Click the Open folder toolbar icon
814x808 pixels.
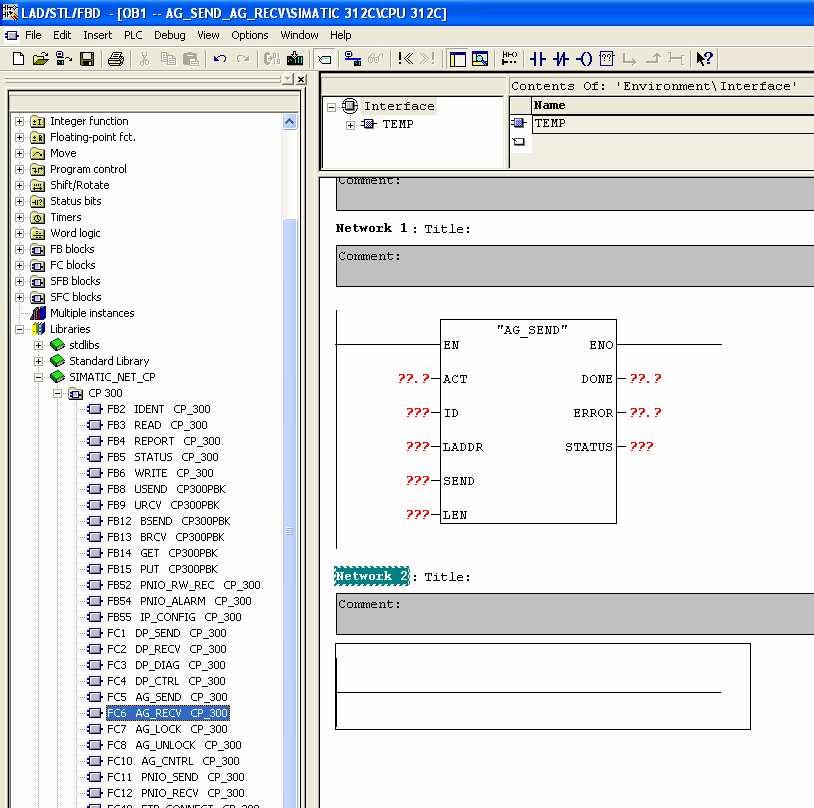point(40,59)
